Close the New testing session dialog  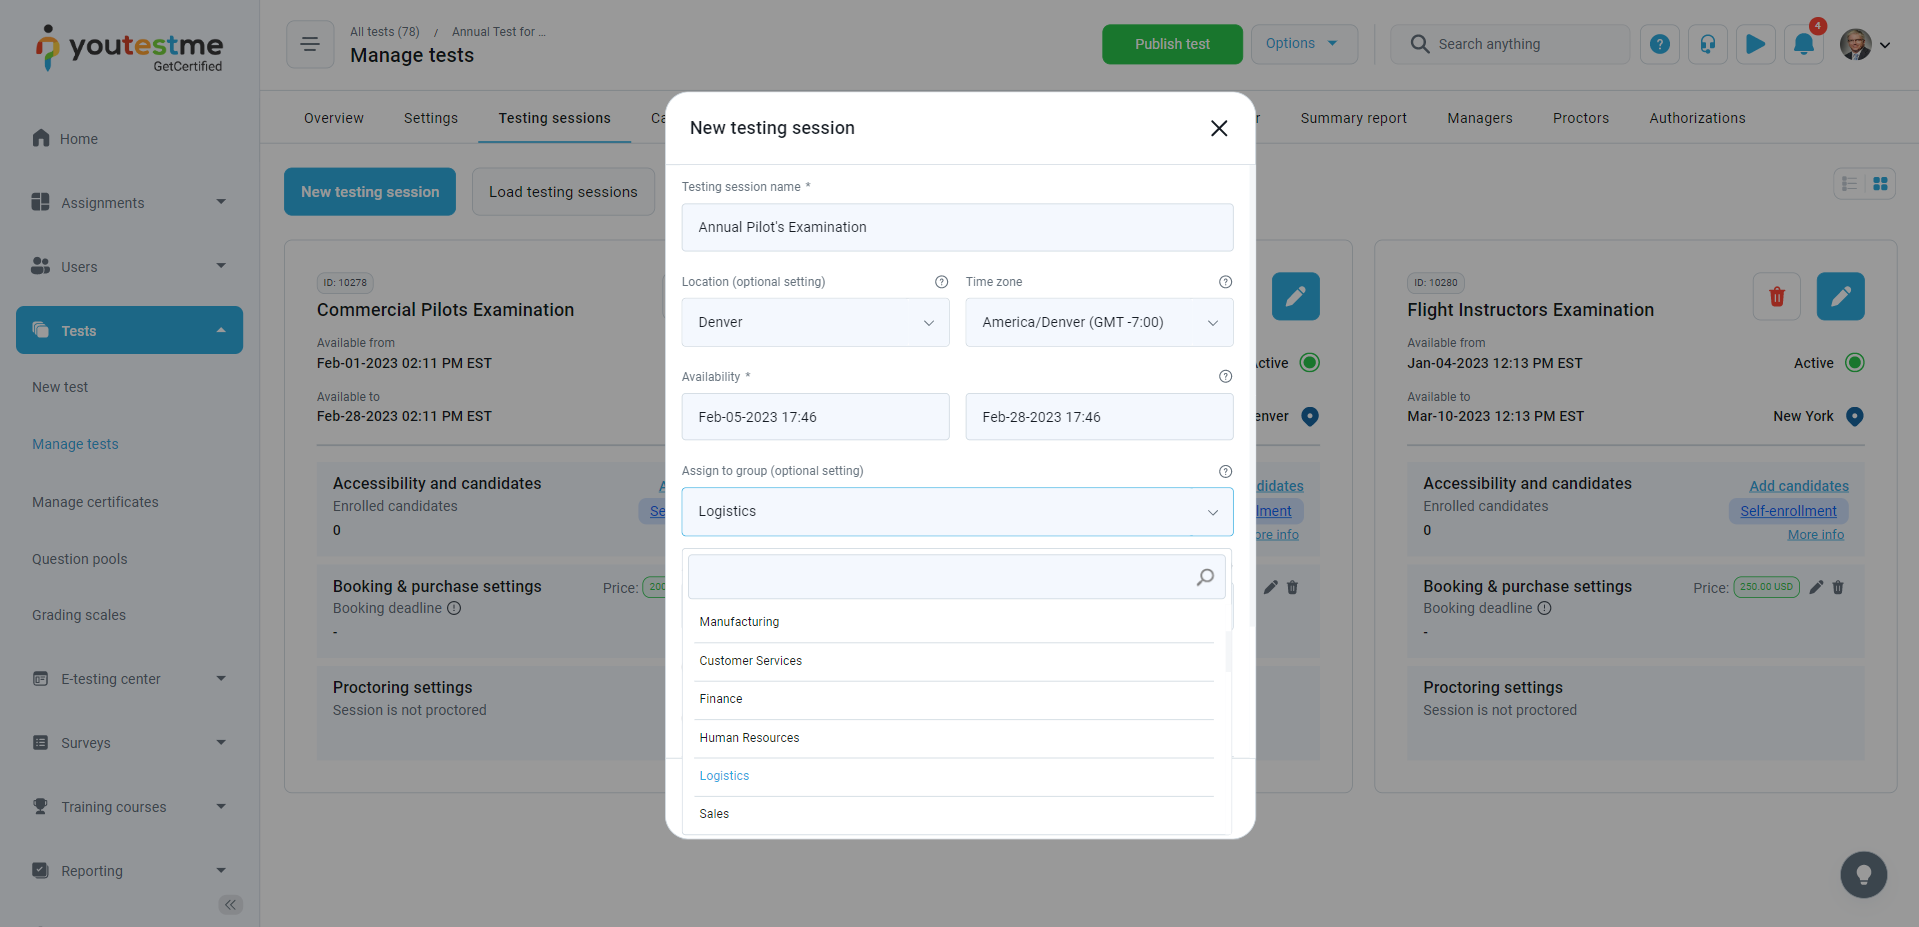tap(1218, 128)
